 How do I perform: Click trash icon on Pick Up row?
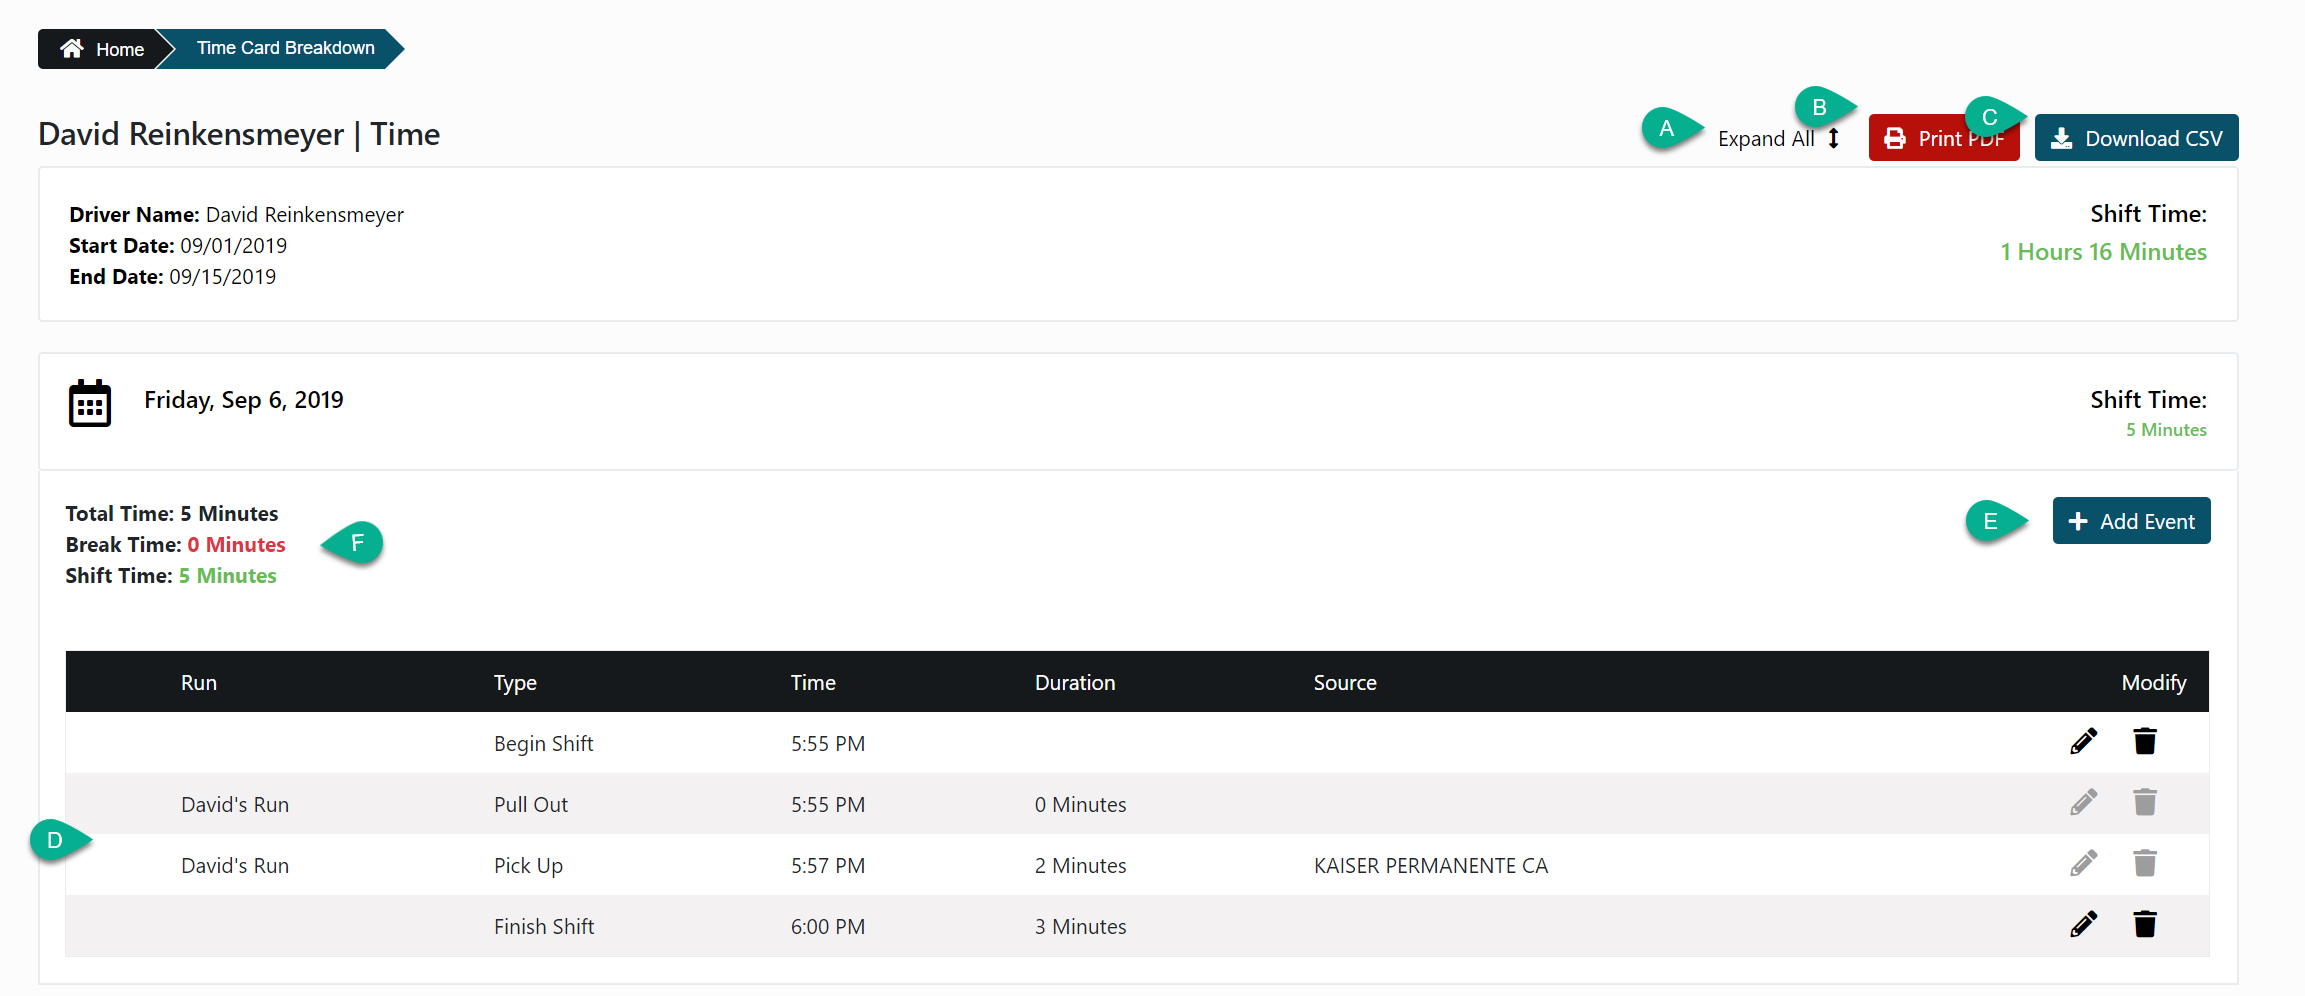[x=2144, y=863]
